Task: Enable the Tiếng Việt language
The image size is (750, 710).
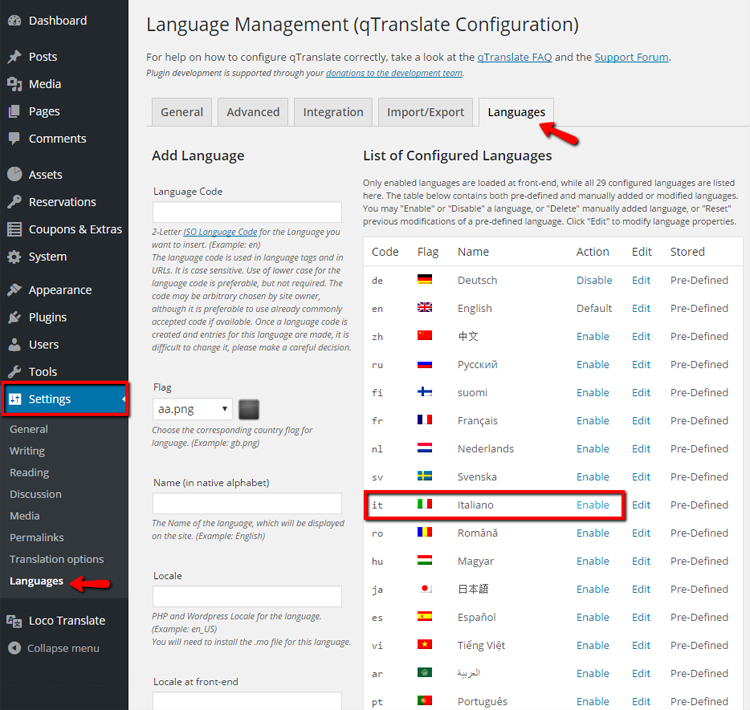Action: 593,645
